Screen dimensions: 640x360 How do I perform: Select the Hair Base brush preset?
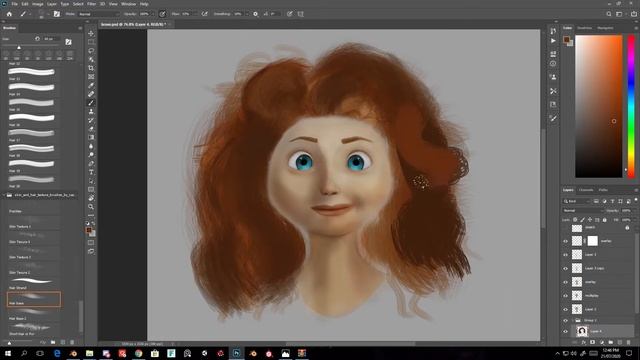coord(34,299)
